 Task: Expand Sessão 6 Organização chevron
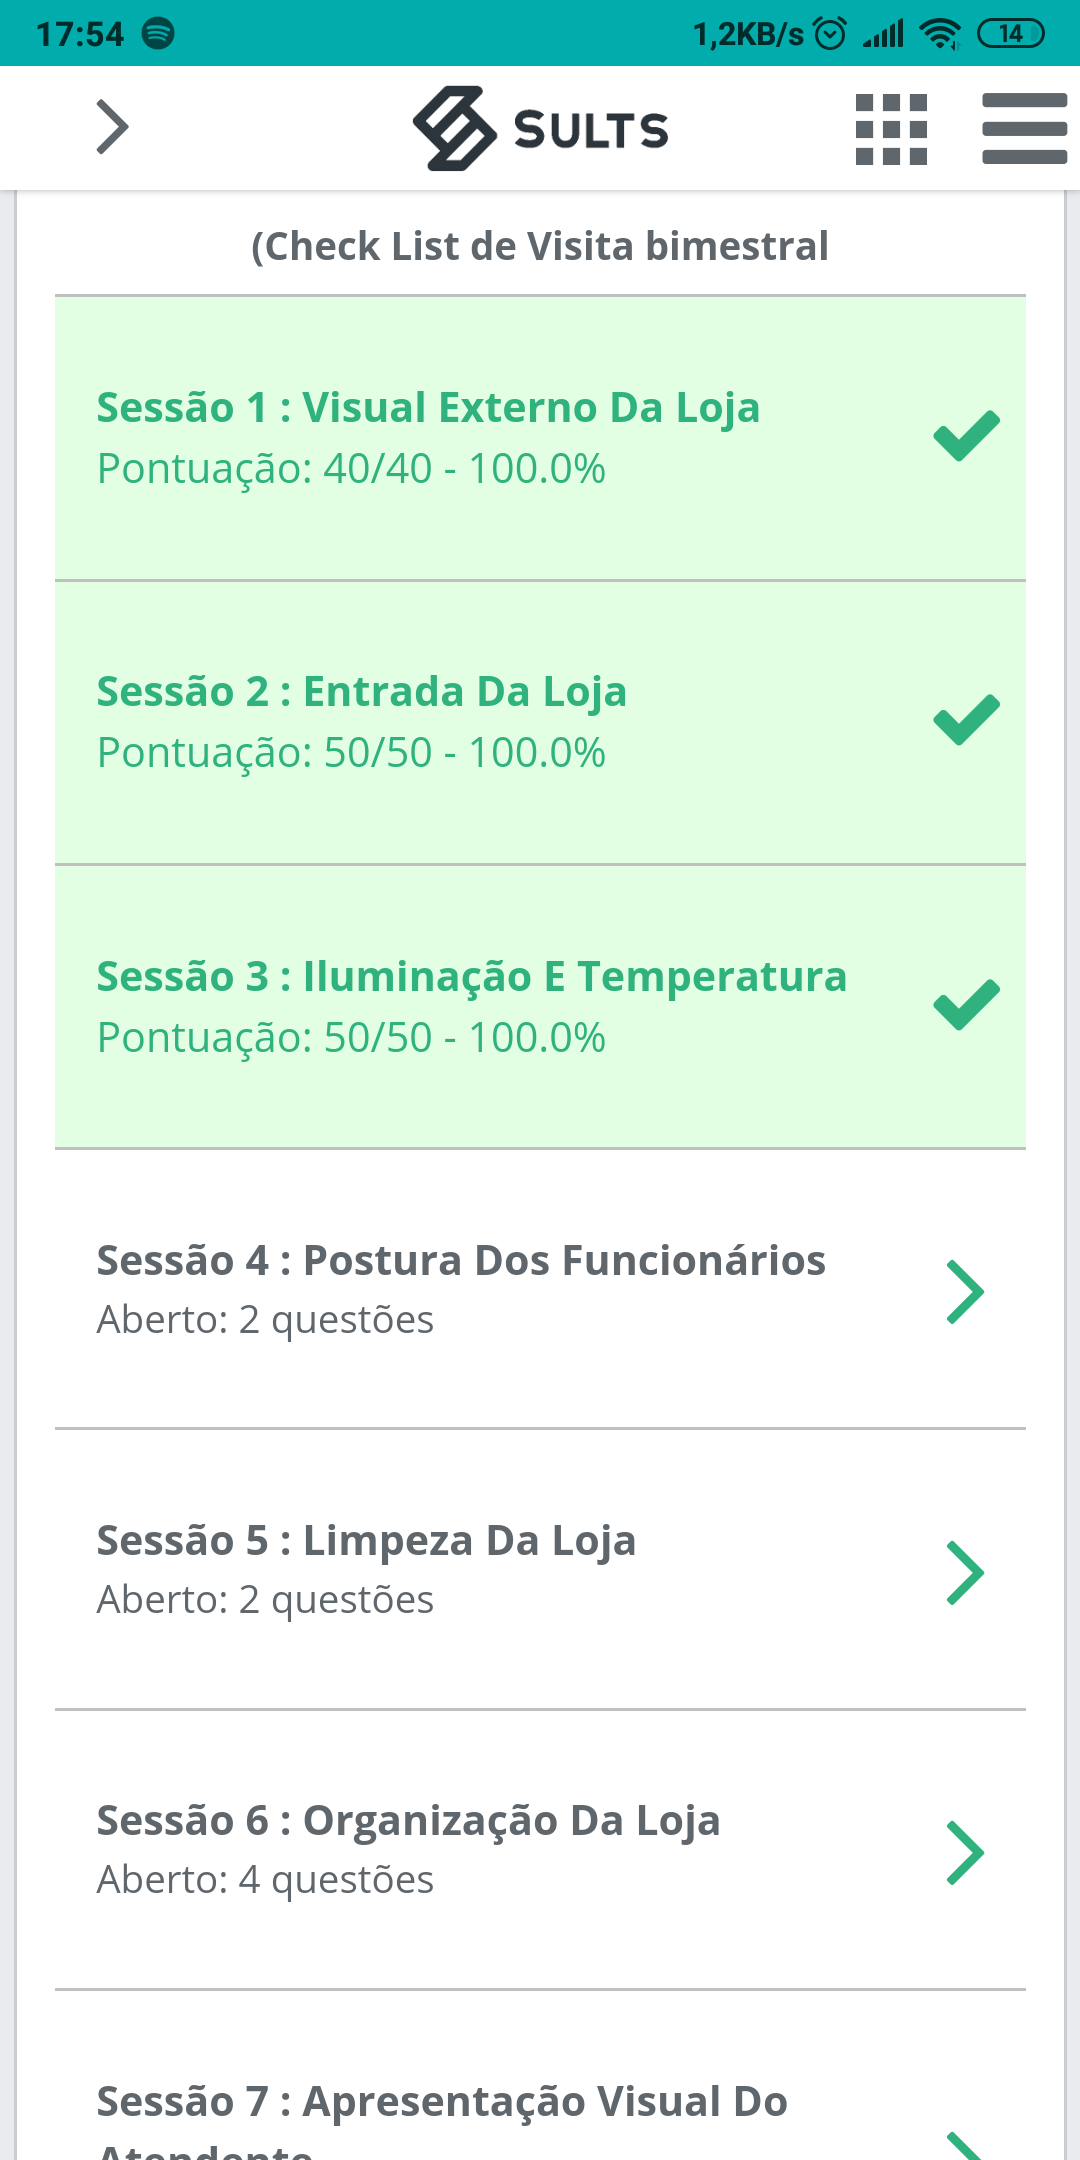[965, 1853]
